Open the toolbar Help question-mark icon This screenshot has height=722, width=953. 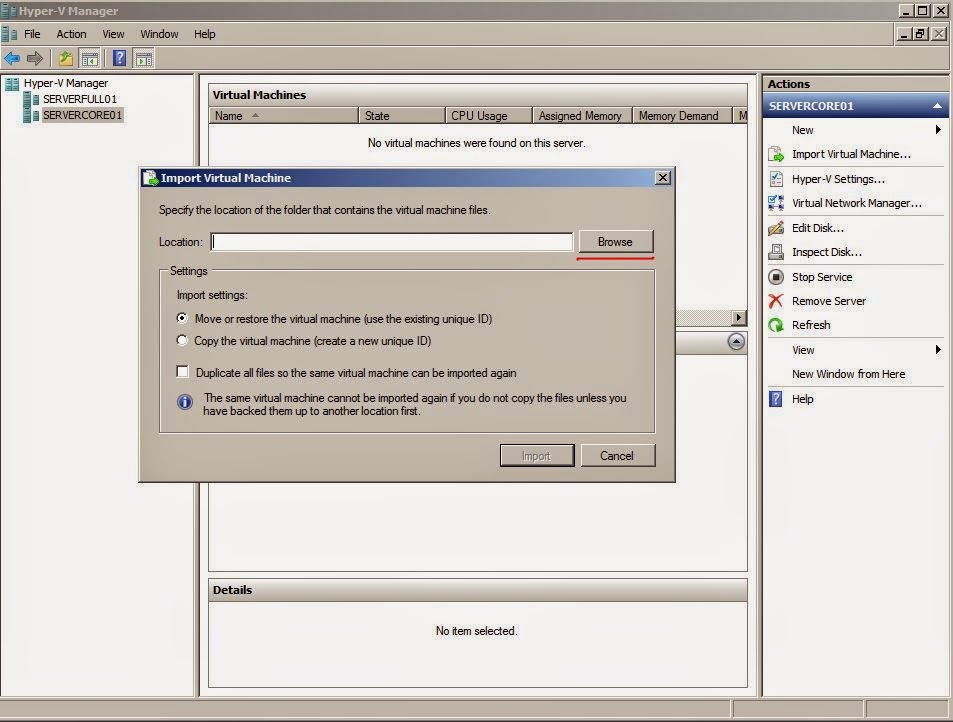click(x=120, y=58)
